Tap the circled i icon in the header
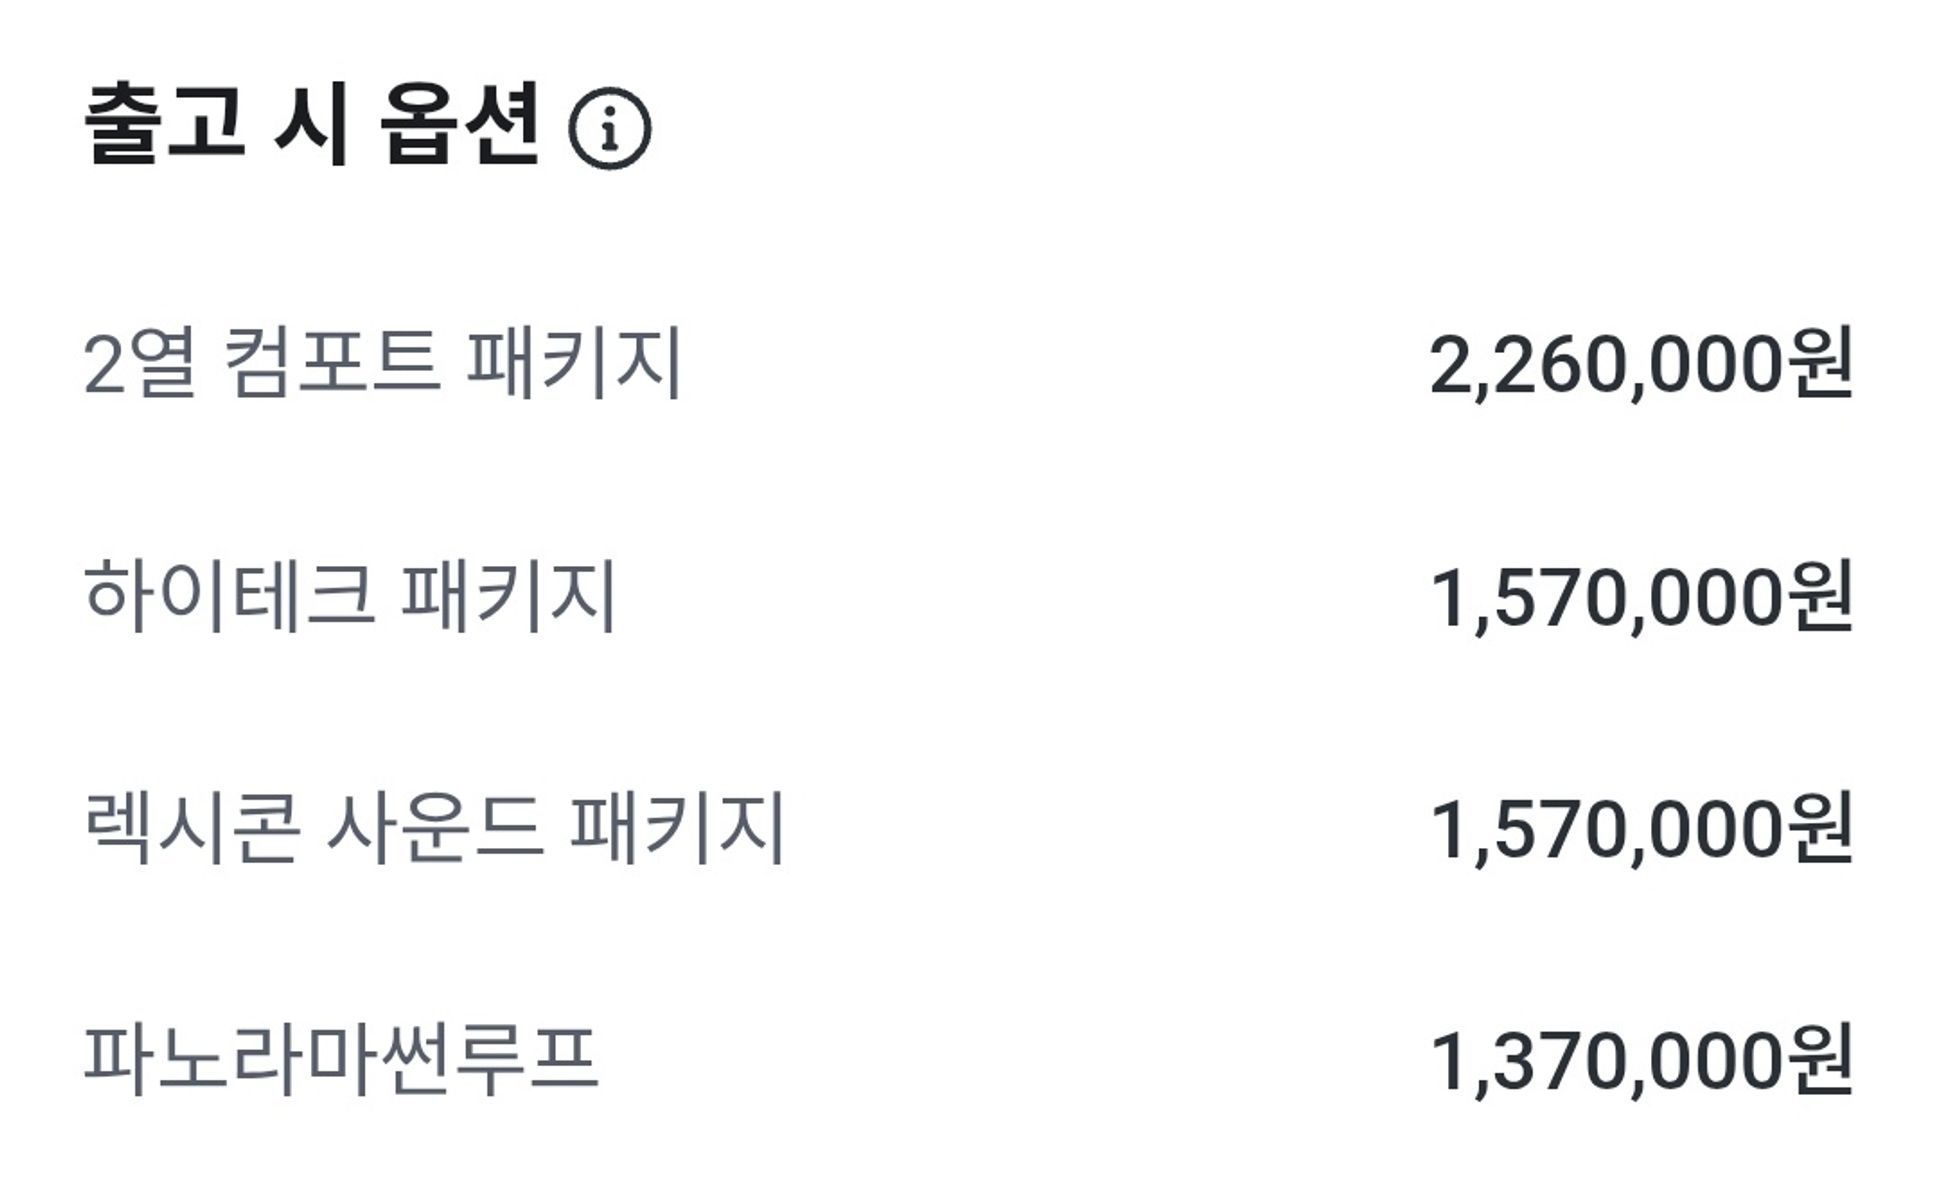The image size is (1940, 1200). click(x=609, y=129)
